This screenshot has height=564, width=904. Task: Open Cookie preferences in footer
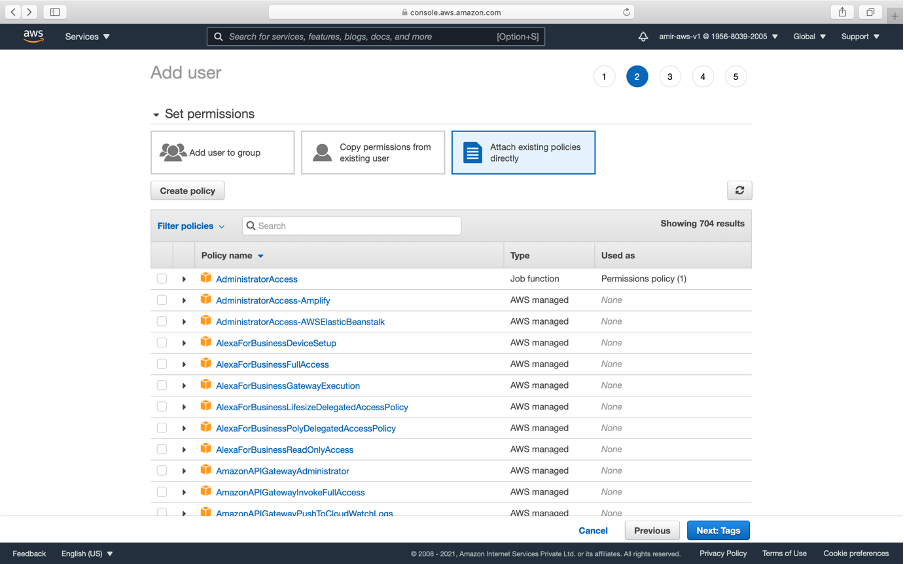[x=856, y=553]
